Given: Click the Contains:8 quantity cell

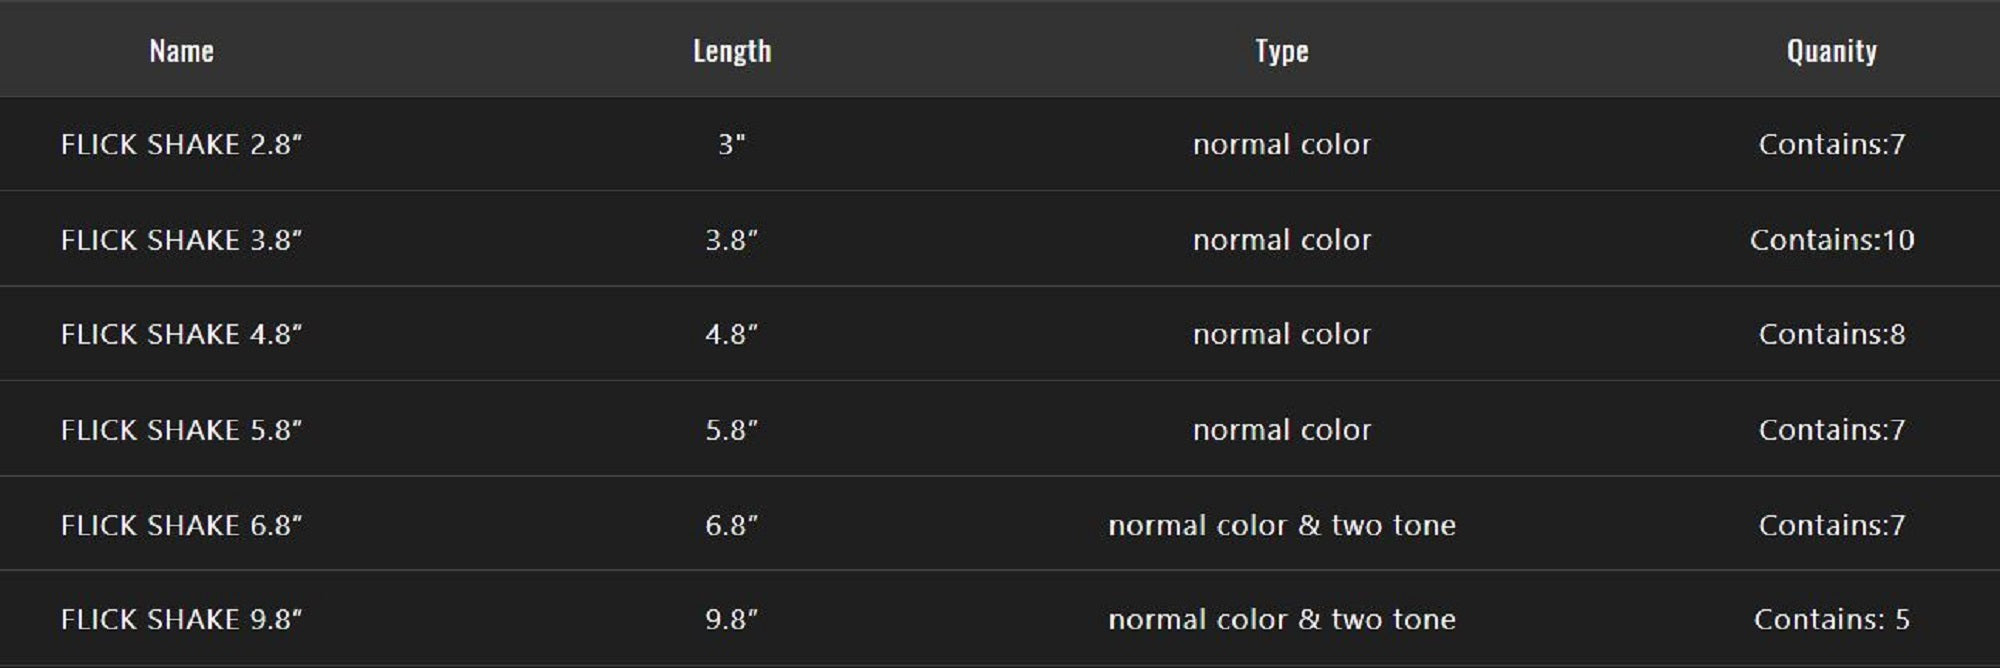Looking at the screenshot, I should [x=1831, y=334].
